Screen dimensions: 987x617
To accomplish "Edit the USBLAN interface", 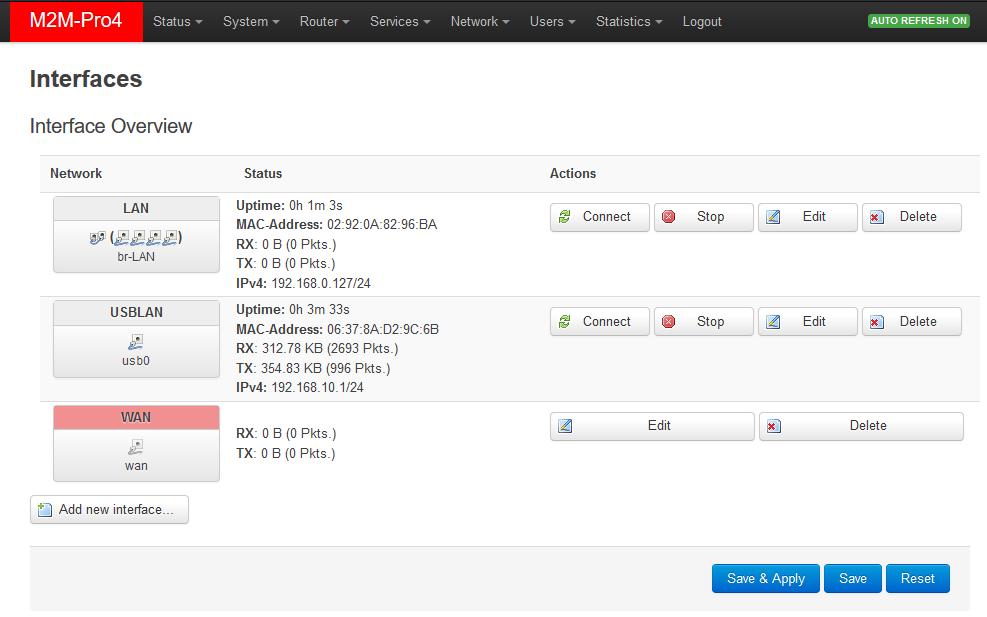I will (808, 322).
